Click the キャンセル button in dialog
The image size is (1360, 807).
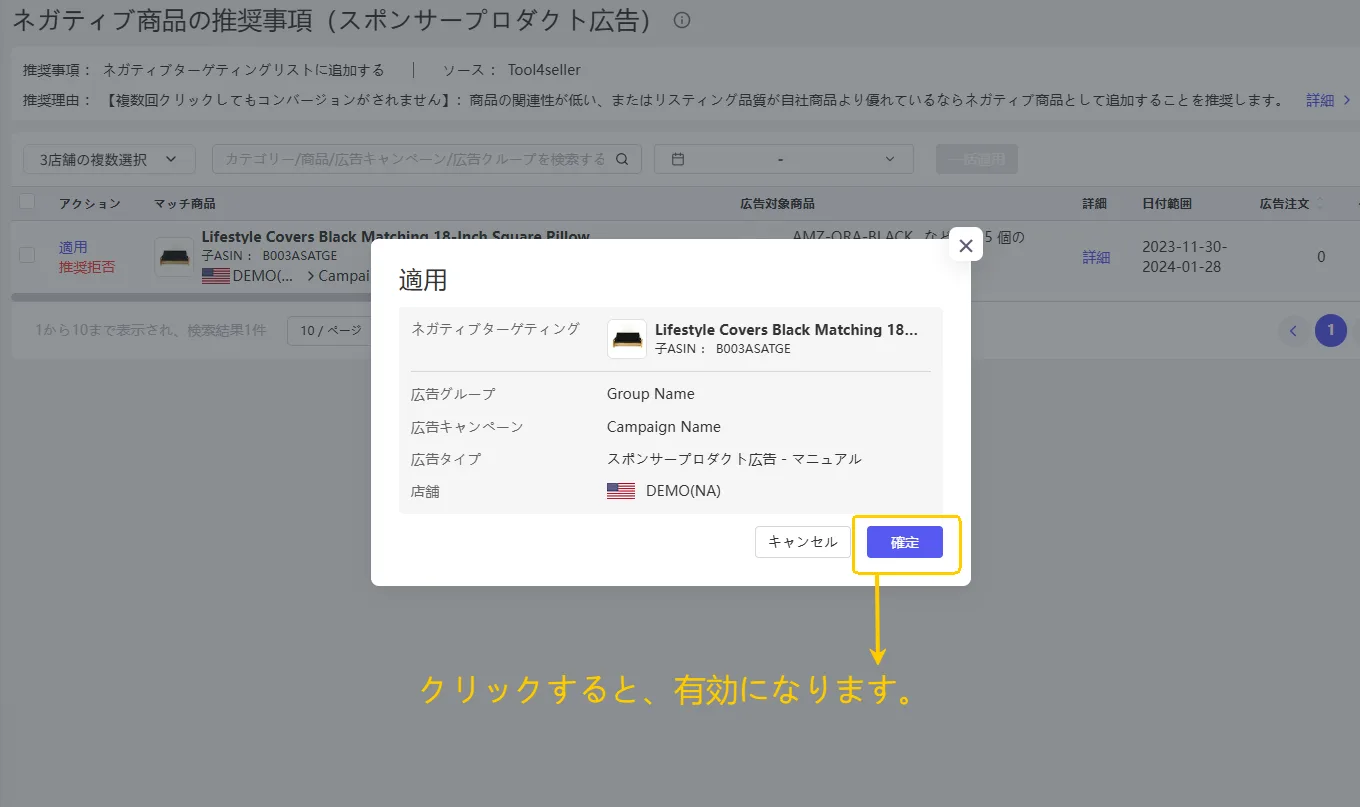[x=802, y=542]
